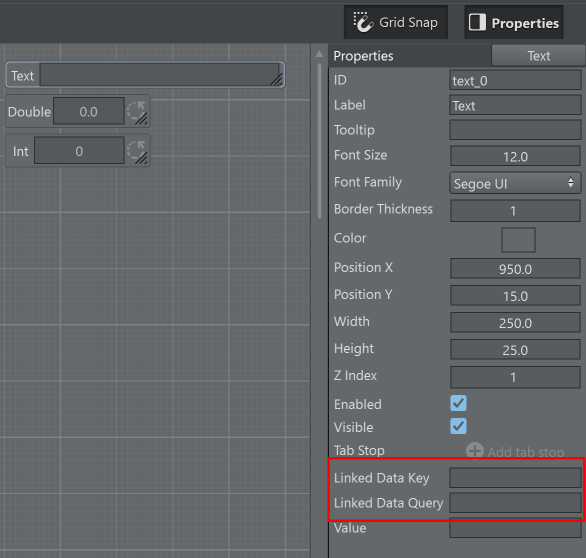586x558 pixels.
Task: Switch to the Text tab
Action: [x=538, y=56]
